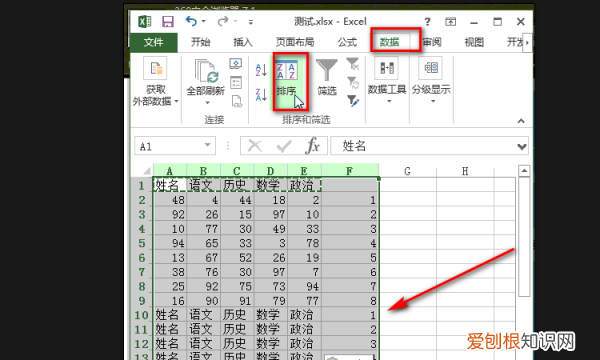The height and width of the screenshot is (360, 600).
Task: Open the 页面布局 Page Layout tab
Action: coord(295,42)
